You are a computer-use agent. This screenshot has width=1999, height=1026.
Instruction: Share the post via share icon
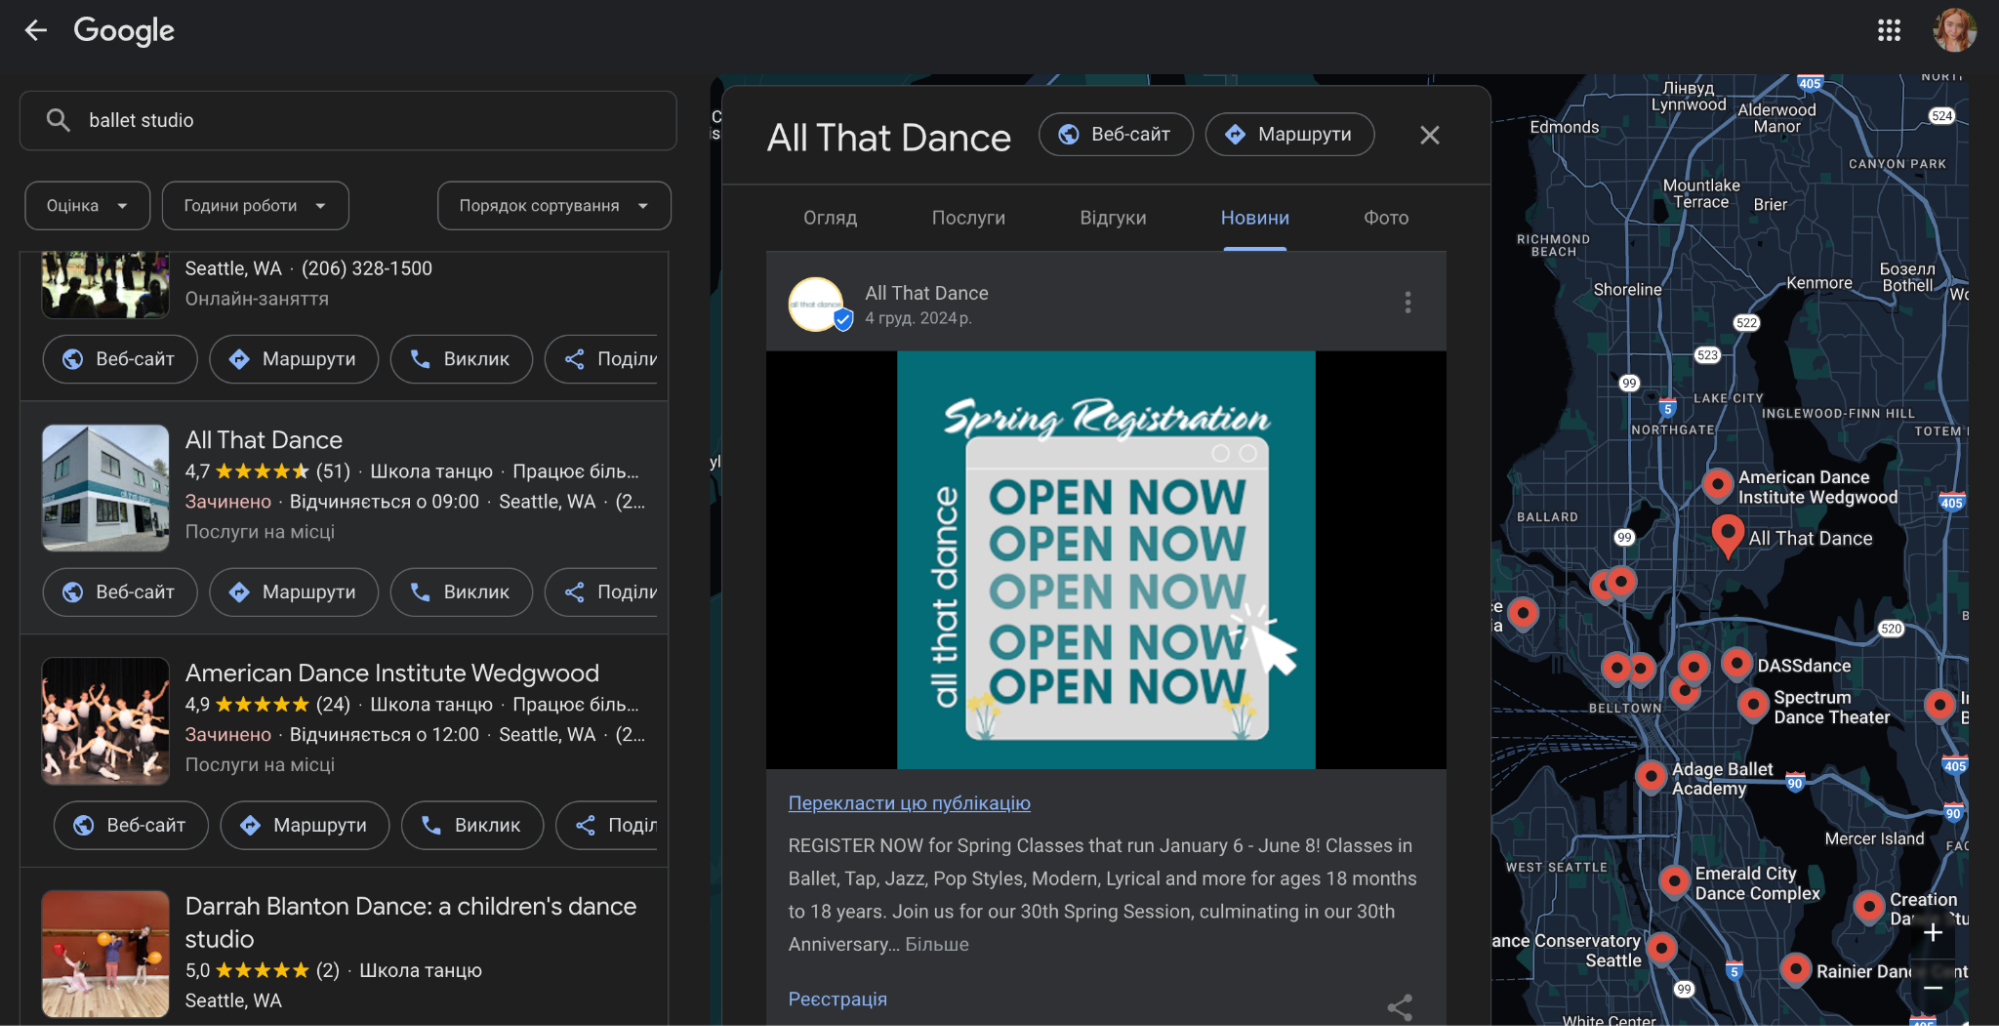coord(1400,1006)
